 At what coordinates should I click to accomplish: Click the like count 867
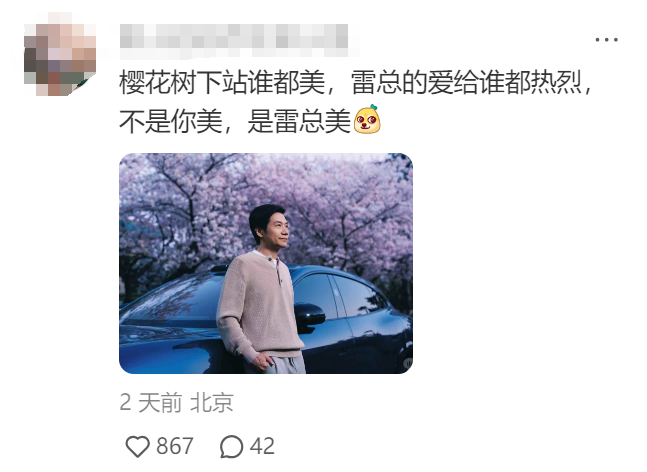point(175,446)
